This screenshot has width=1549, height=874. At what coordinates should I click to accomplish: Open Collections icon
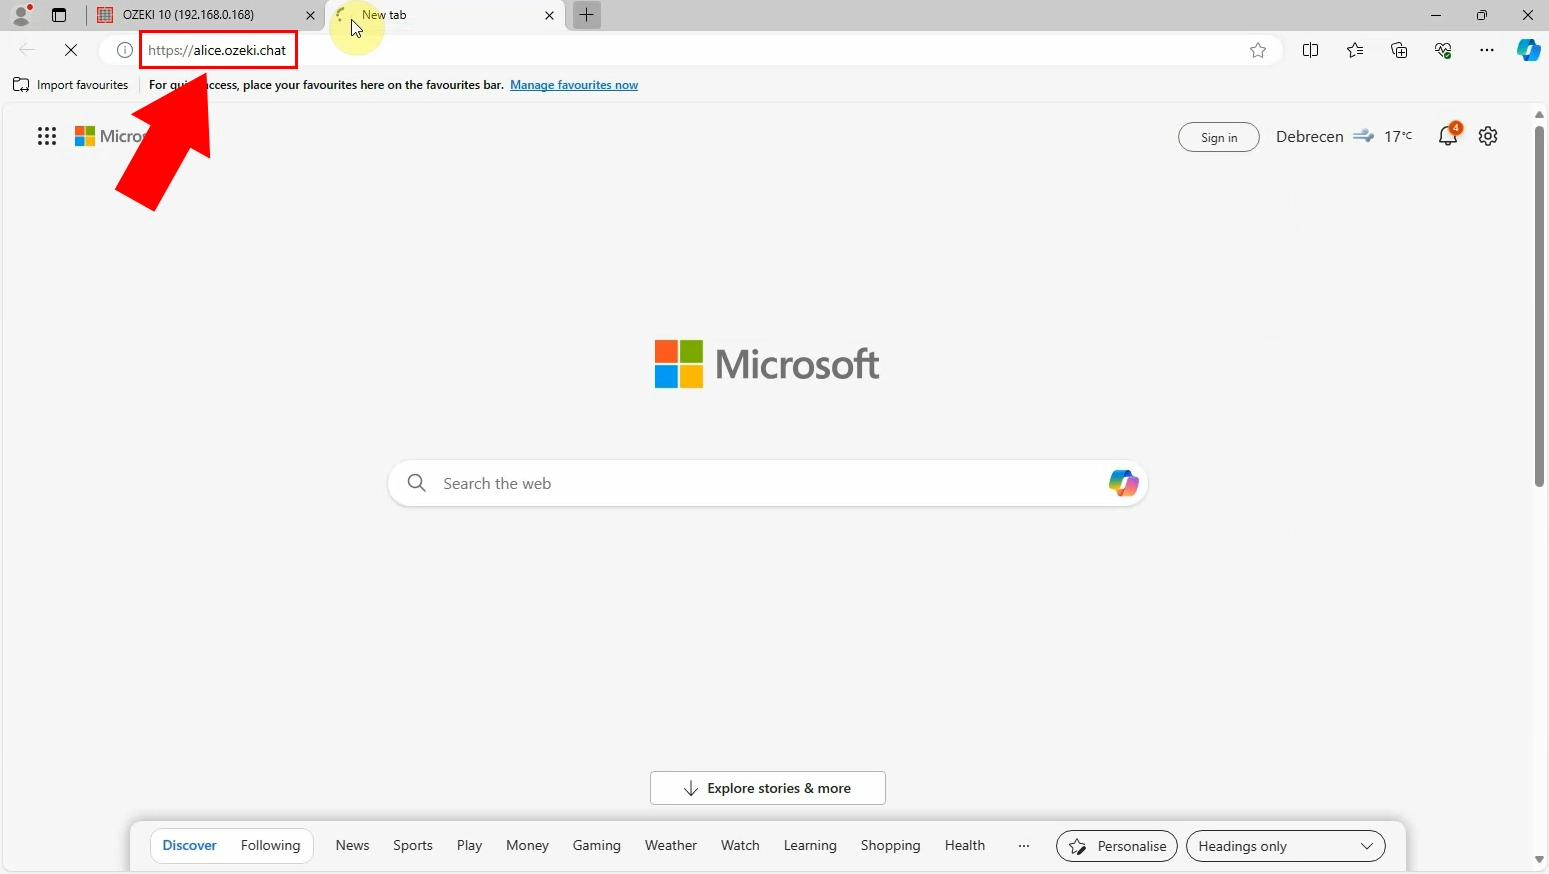click(1399, 50)
